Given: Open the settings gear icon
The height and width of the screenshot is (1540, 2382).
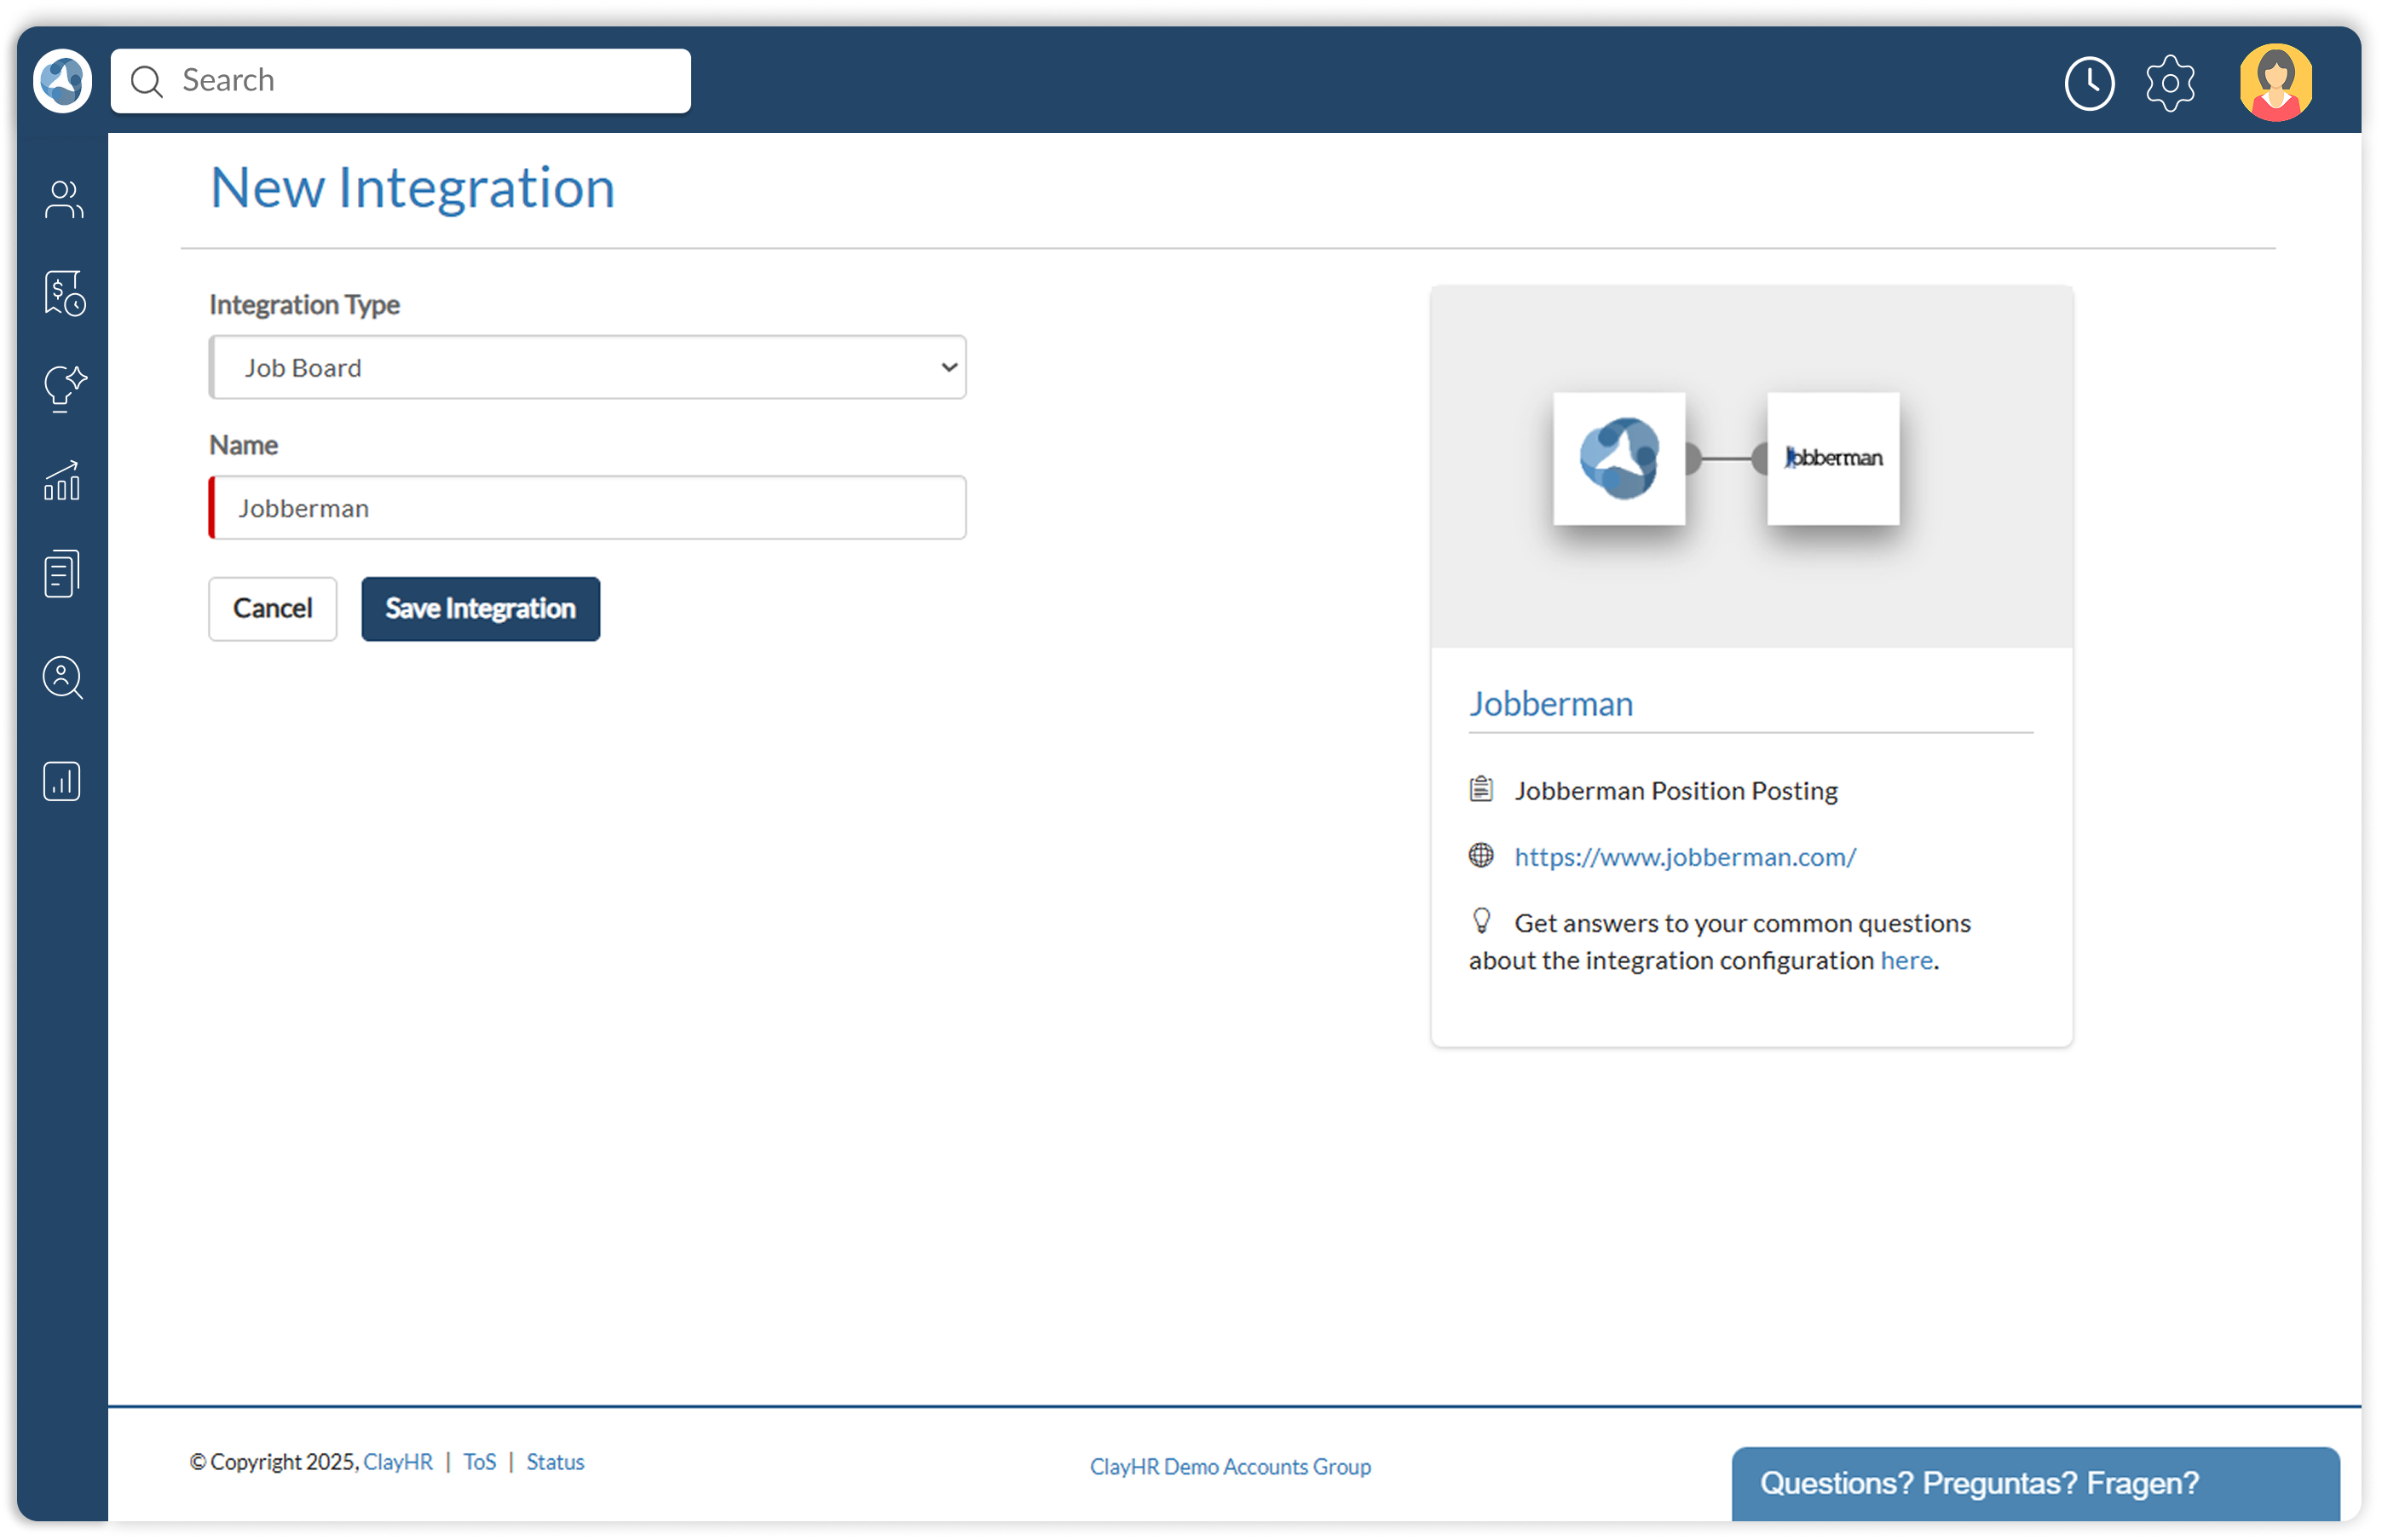Looking at the screenshot, I should pos(2169,83).
